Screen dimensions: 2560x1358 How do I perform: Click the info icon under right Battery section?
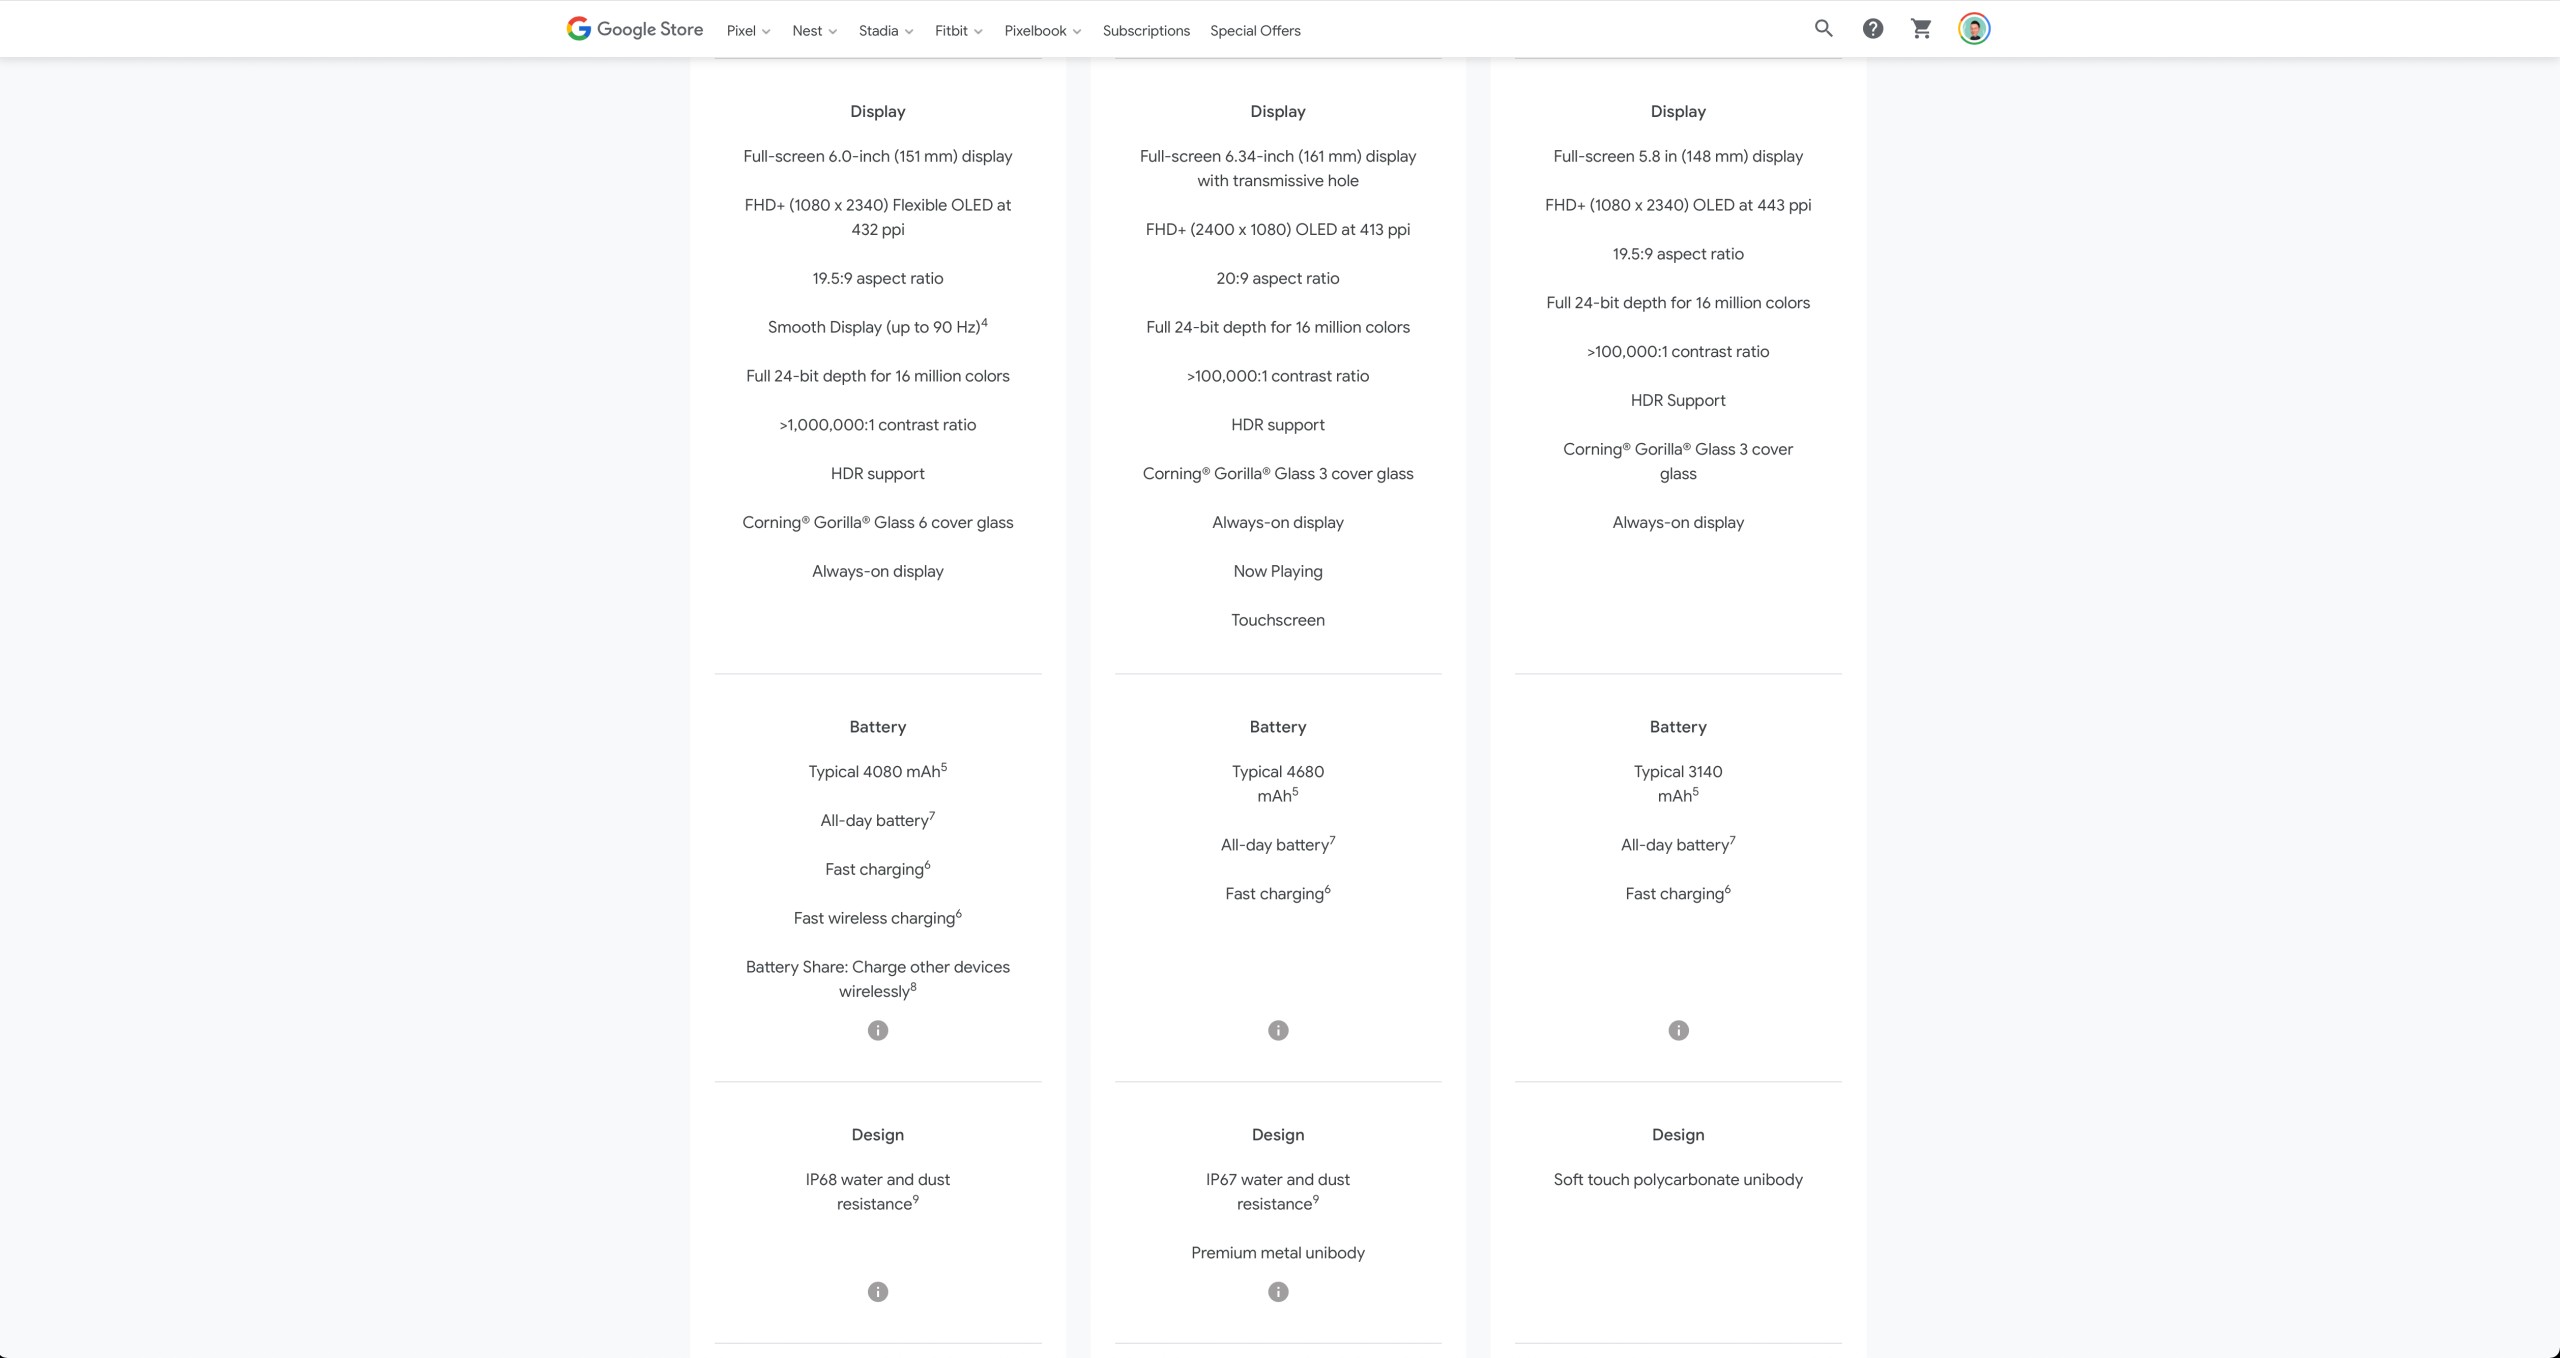tap(1678, 1030)
